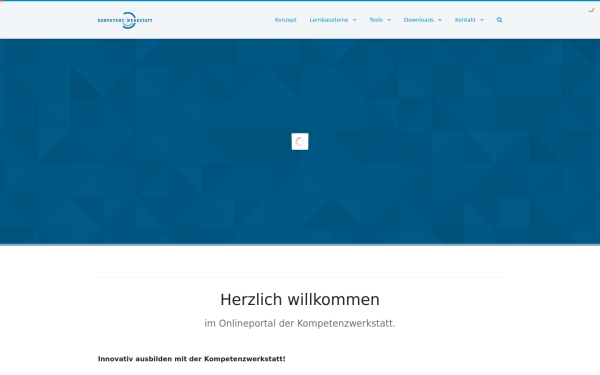This screenshot has width=600, height=375.
Task: Click the Kompetenzwerkstatt logo
Action: pos(125,20)
